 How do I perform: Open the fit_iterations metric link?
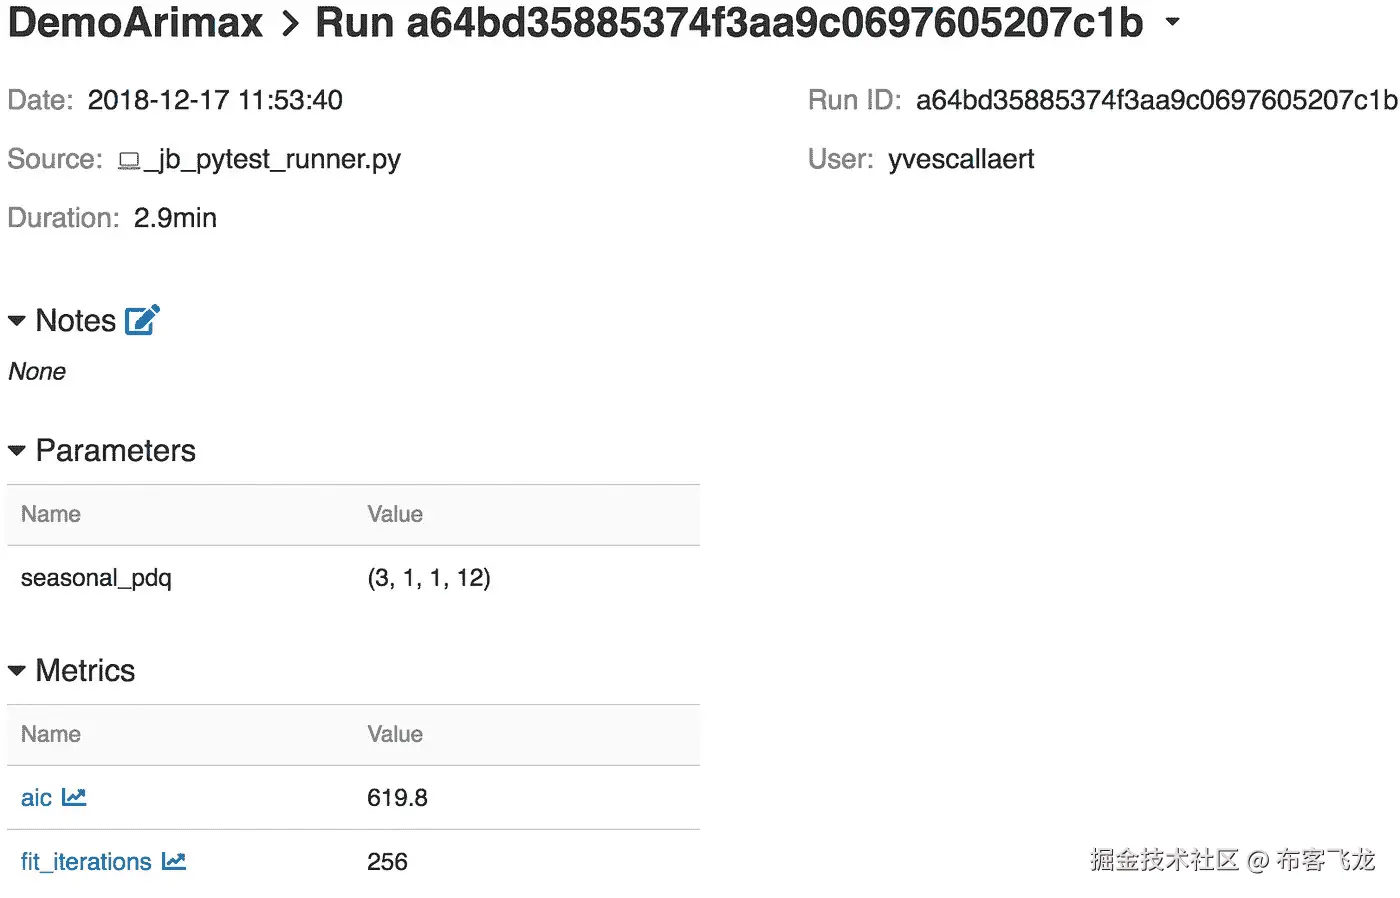[x=86, y=862]
